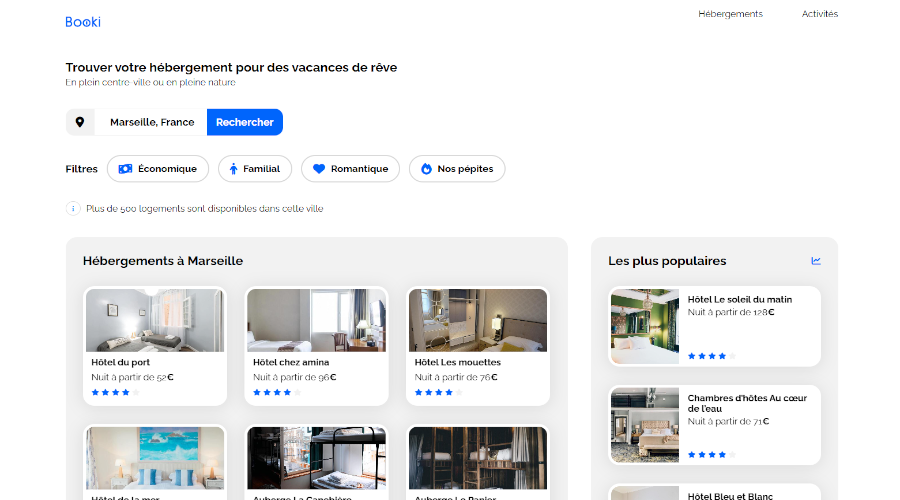Click the child icon in Familial filter
900x500 pixels.
coord(233,169)
